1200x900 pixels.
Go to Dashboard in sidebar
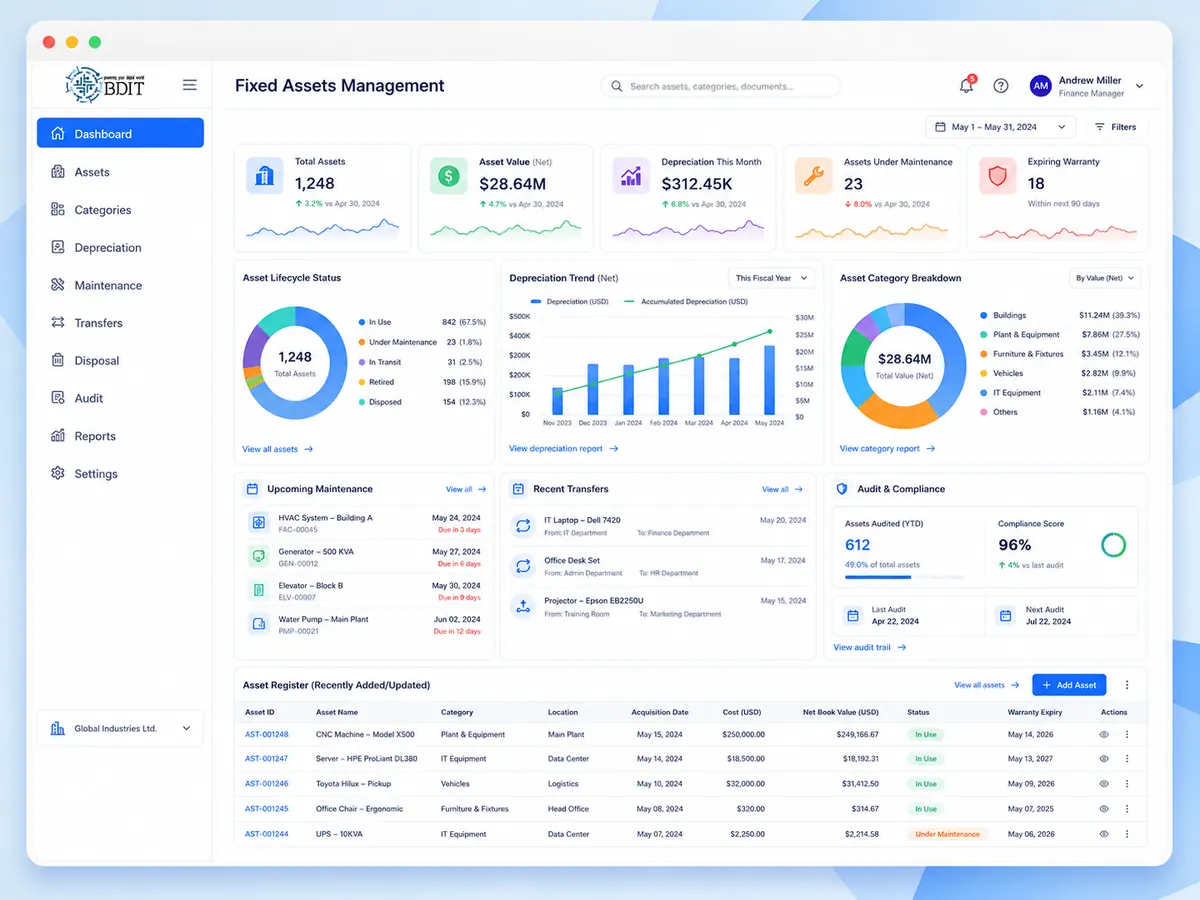tap(120, 133)
